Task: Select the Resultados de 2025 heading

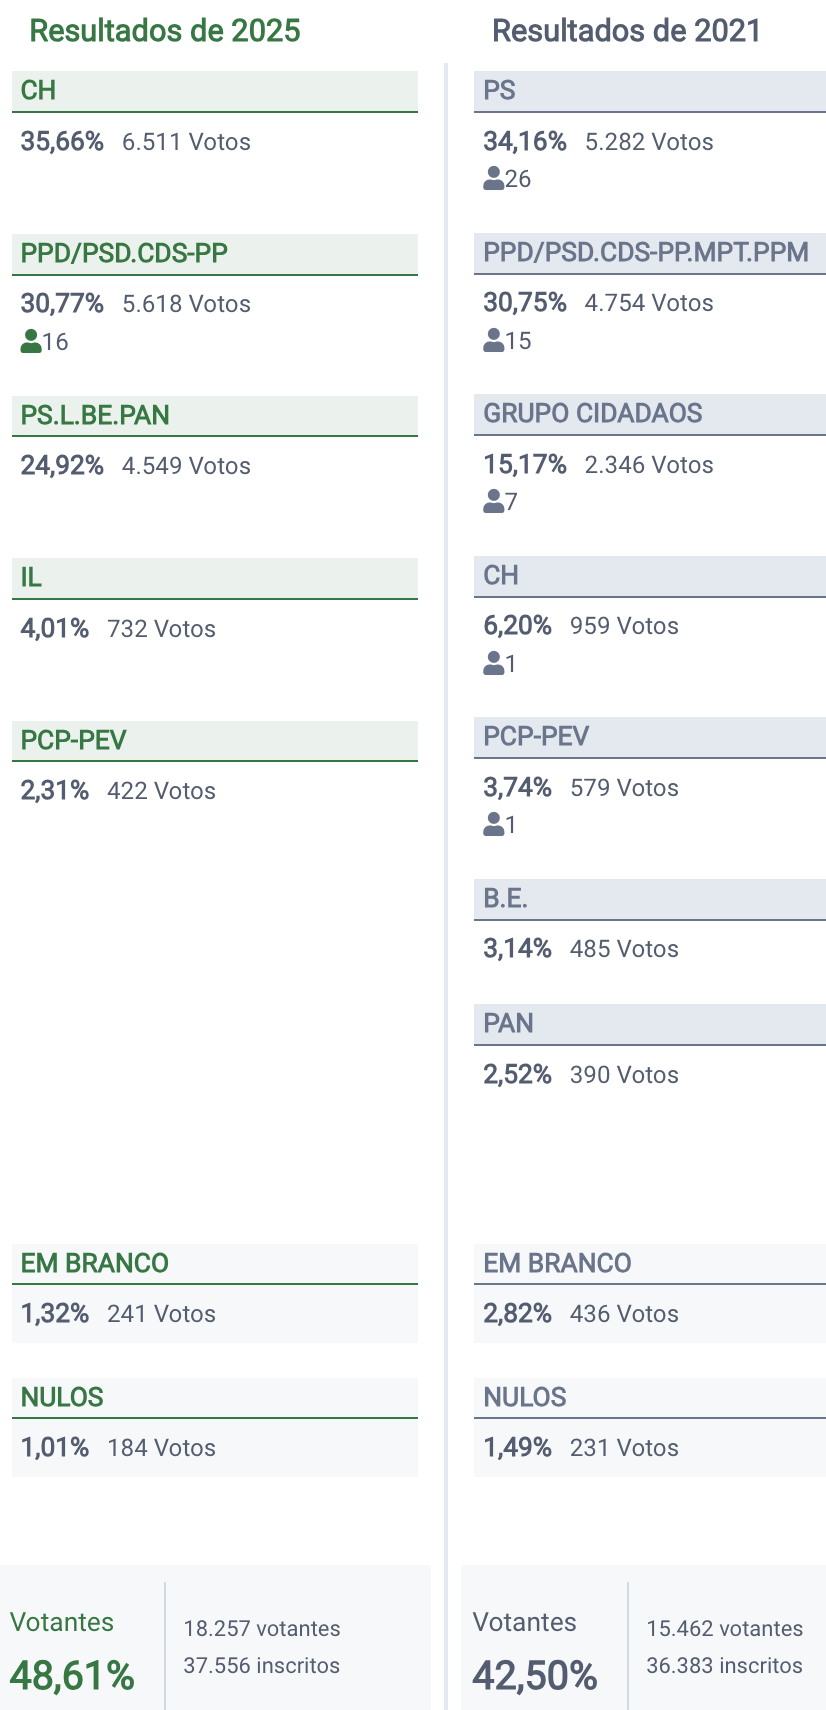Action: click(x=165, y=31)
